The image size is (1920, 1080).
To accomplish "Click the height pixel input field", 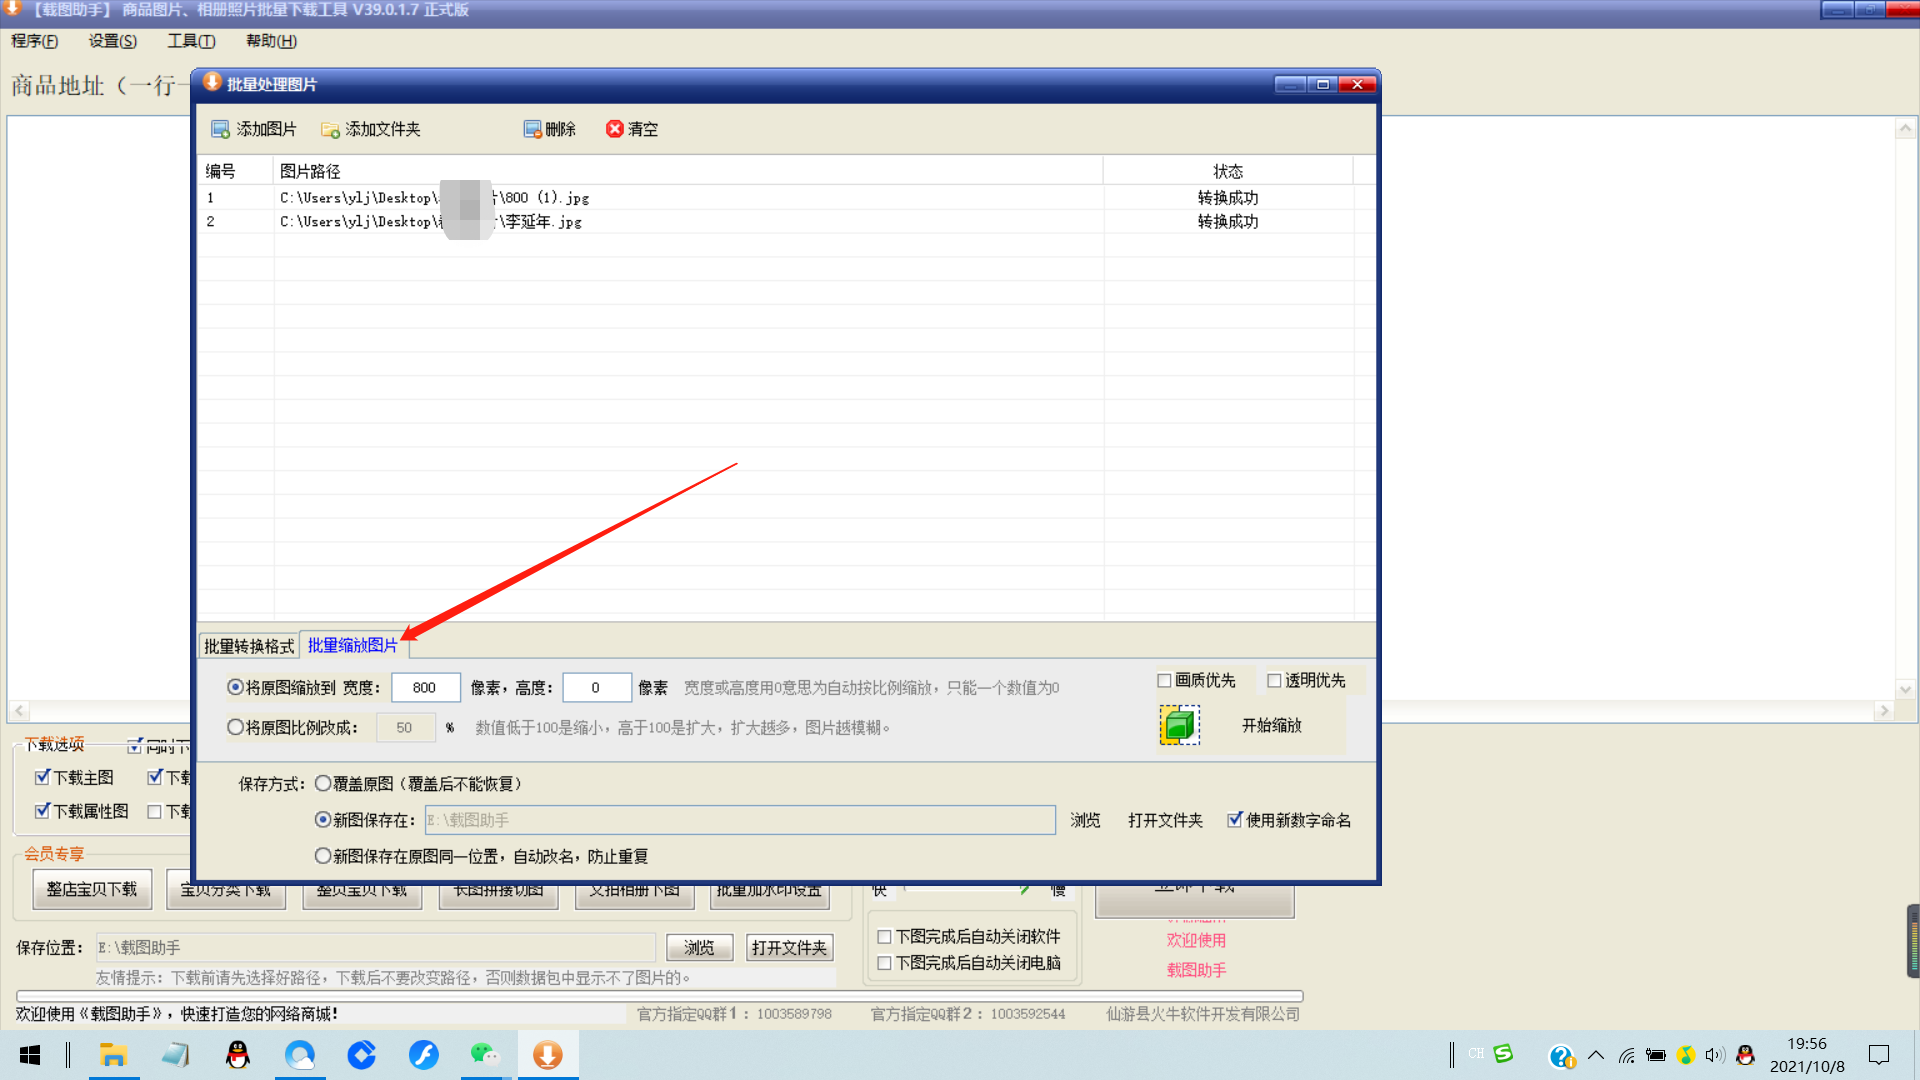I will point(596,687).
